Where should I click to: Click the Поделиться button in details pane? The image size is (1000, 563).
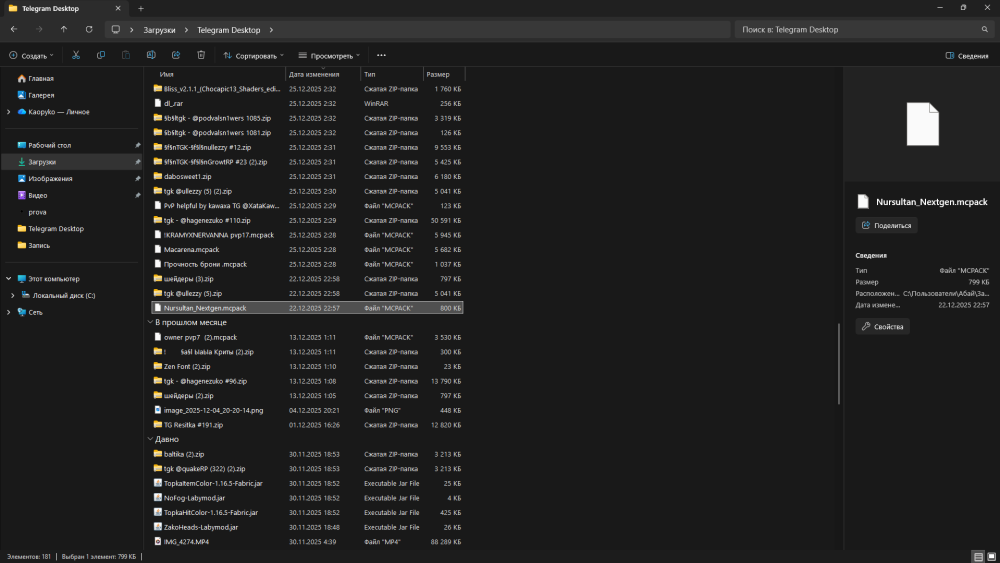886,225
